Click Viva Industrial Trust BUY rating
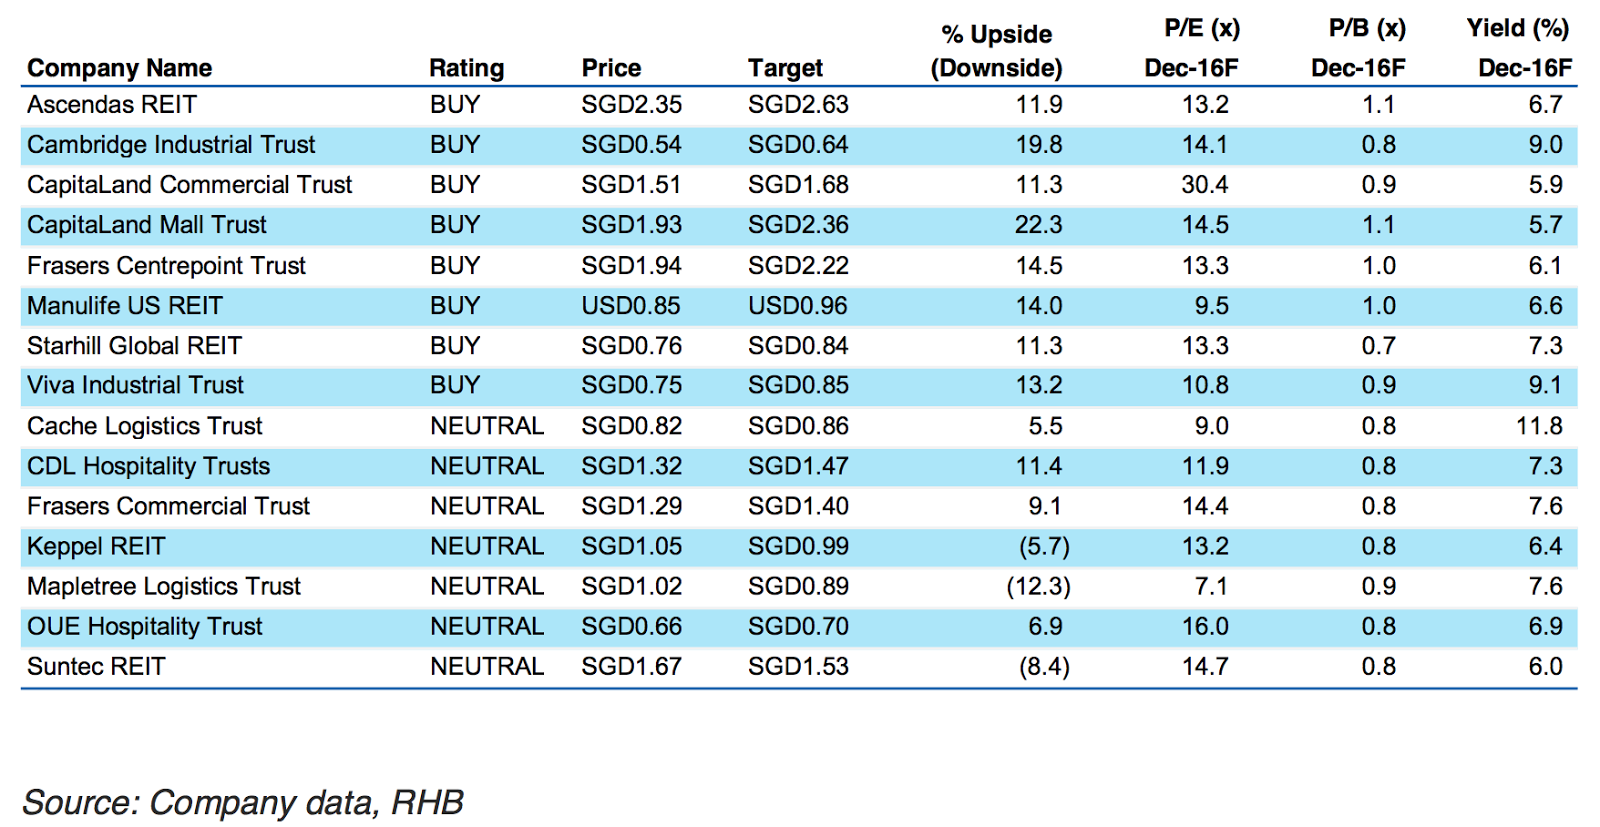Viewport: 1600px width, 827px height. (455, 385)
